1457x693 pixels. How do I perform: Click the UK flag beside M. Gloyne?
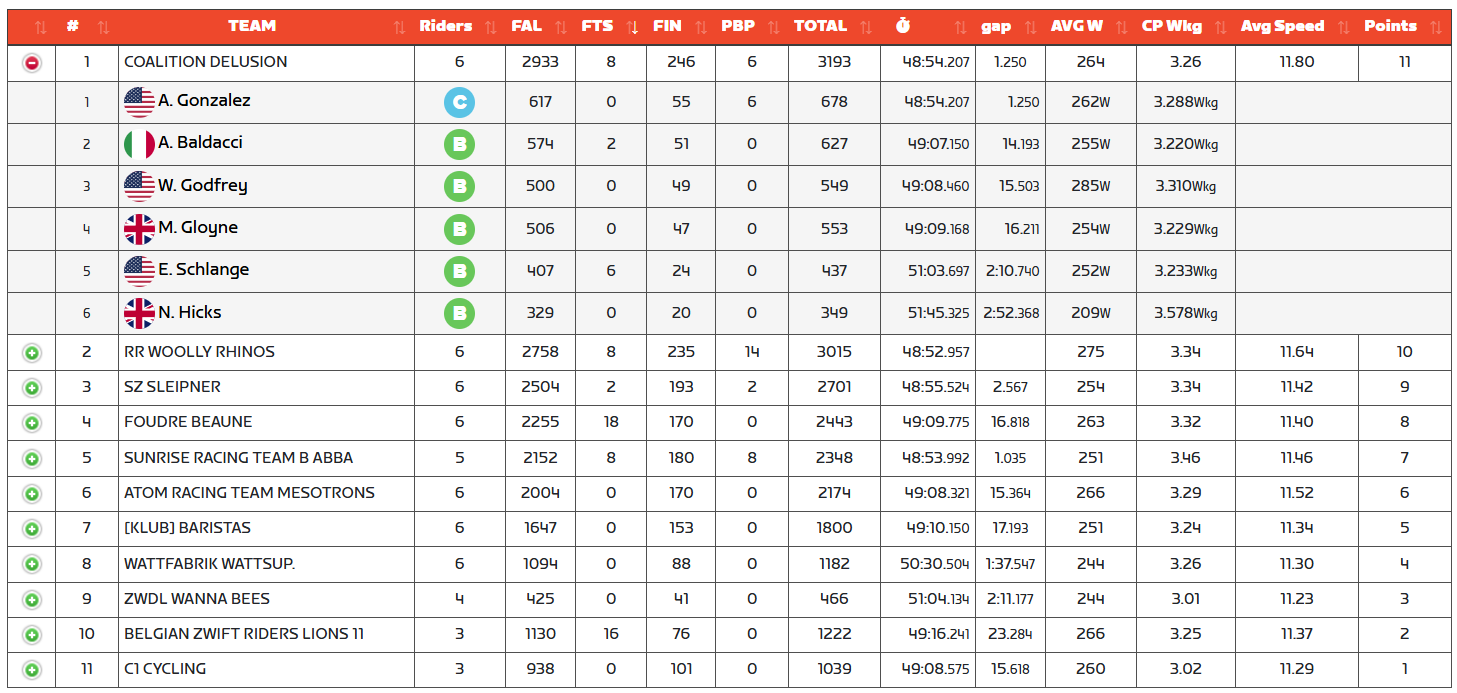pyautogui.click(x=139, y=229)
